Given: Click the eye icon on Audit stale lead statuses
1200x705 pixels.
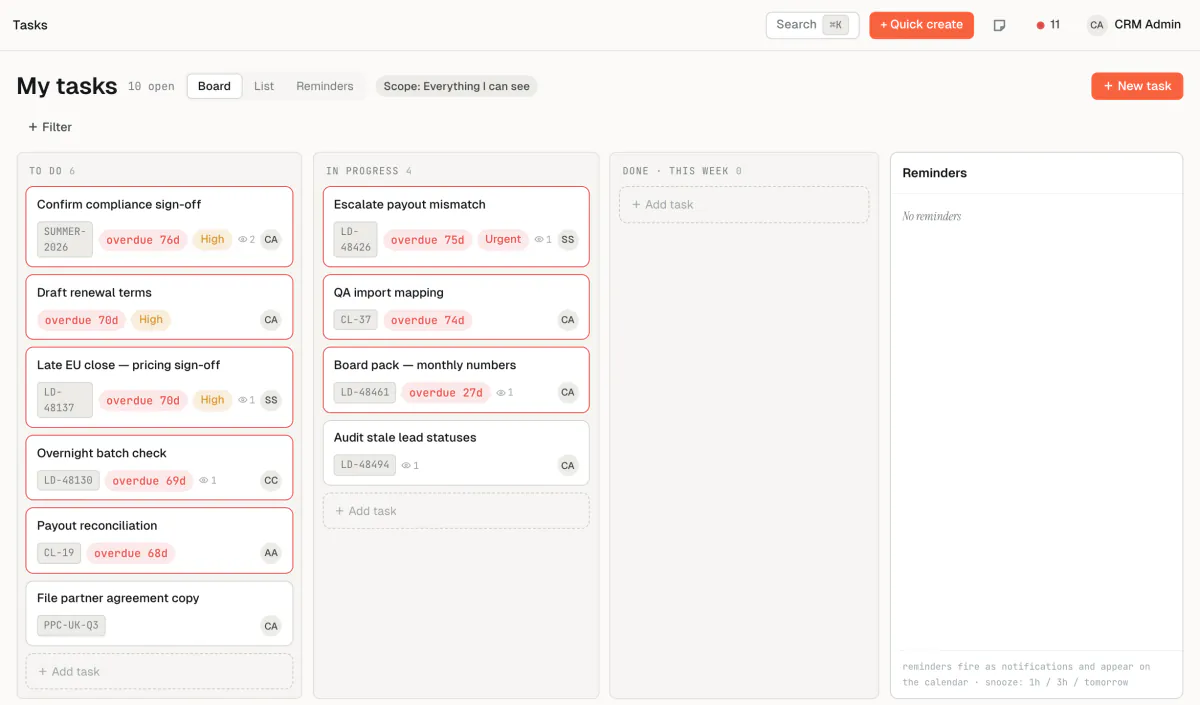Looking at the screenshot, I should (406, 465).
